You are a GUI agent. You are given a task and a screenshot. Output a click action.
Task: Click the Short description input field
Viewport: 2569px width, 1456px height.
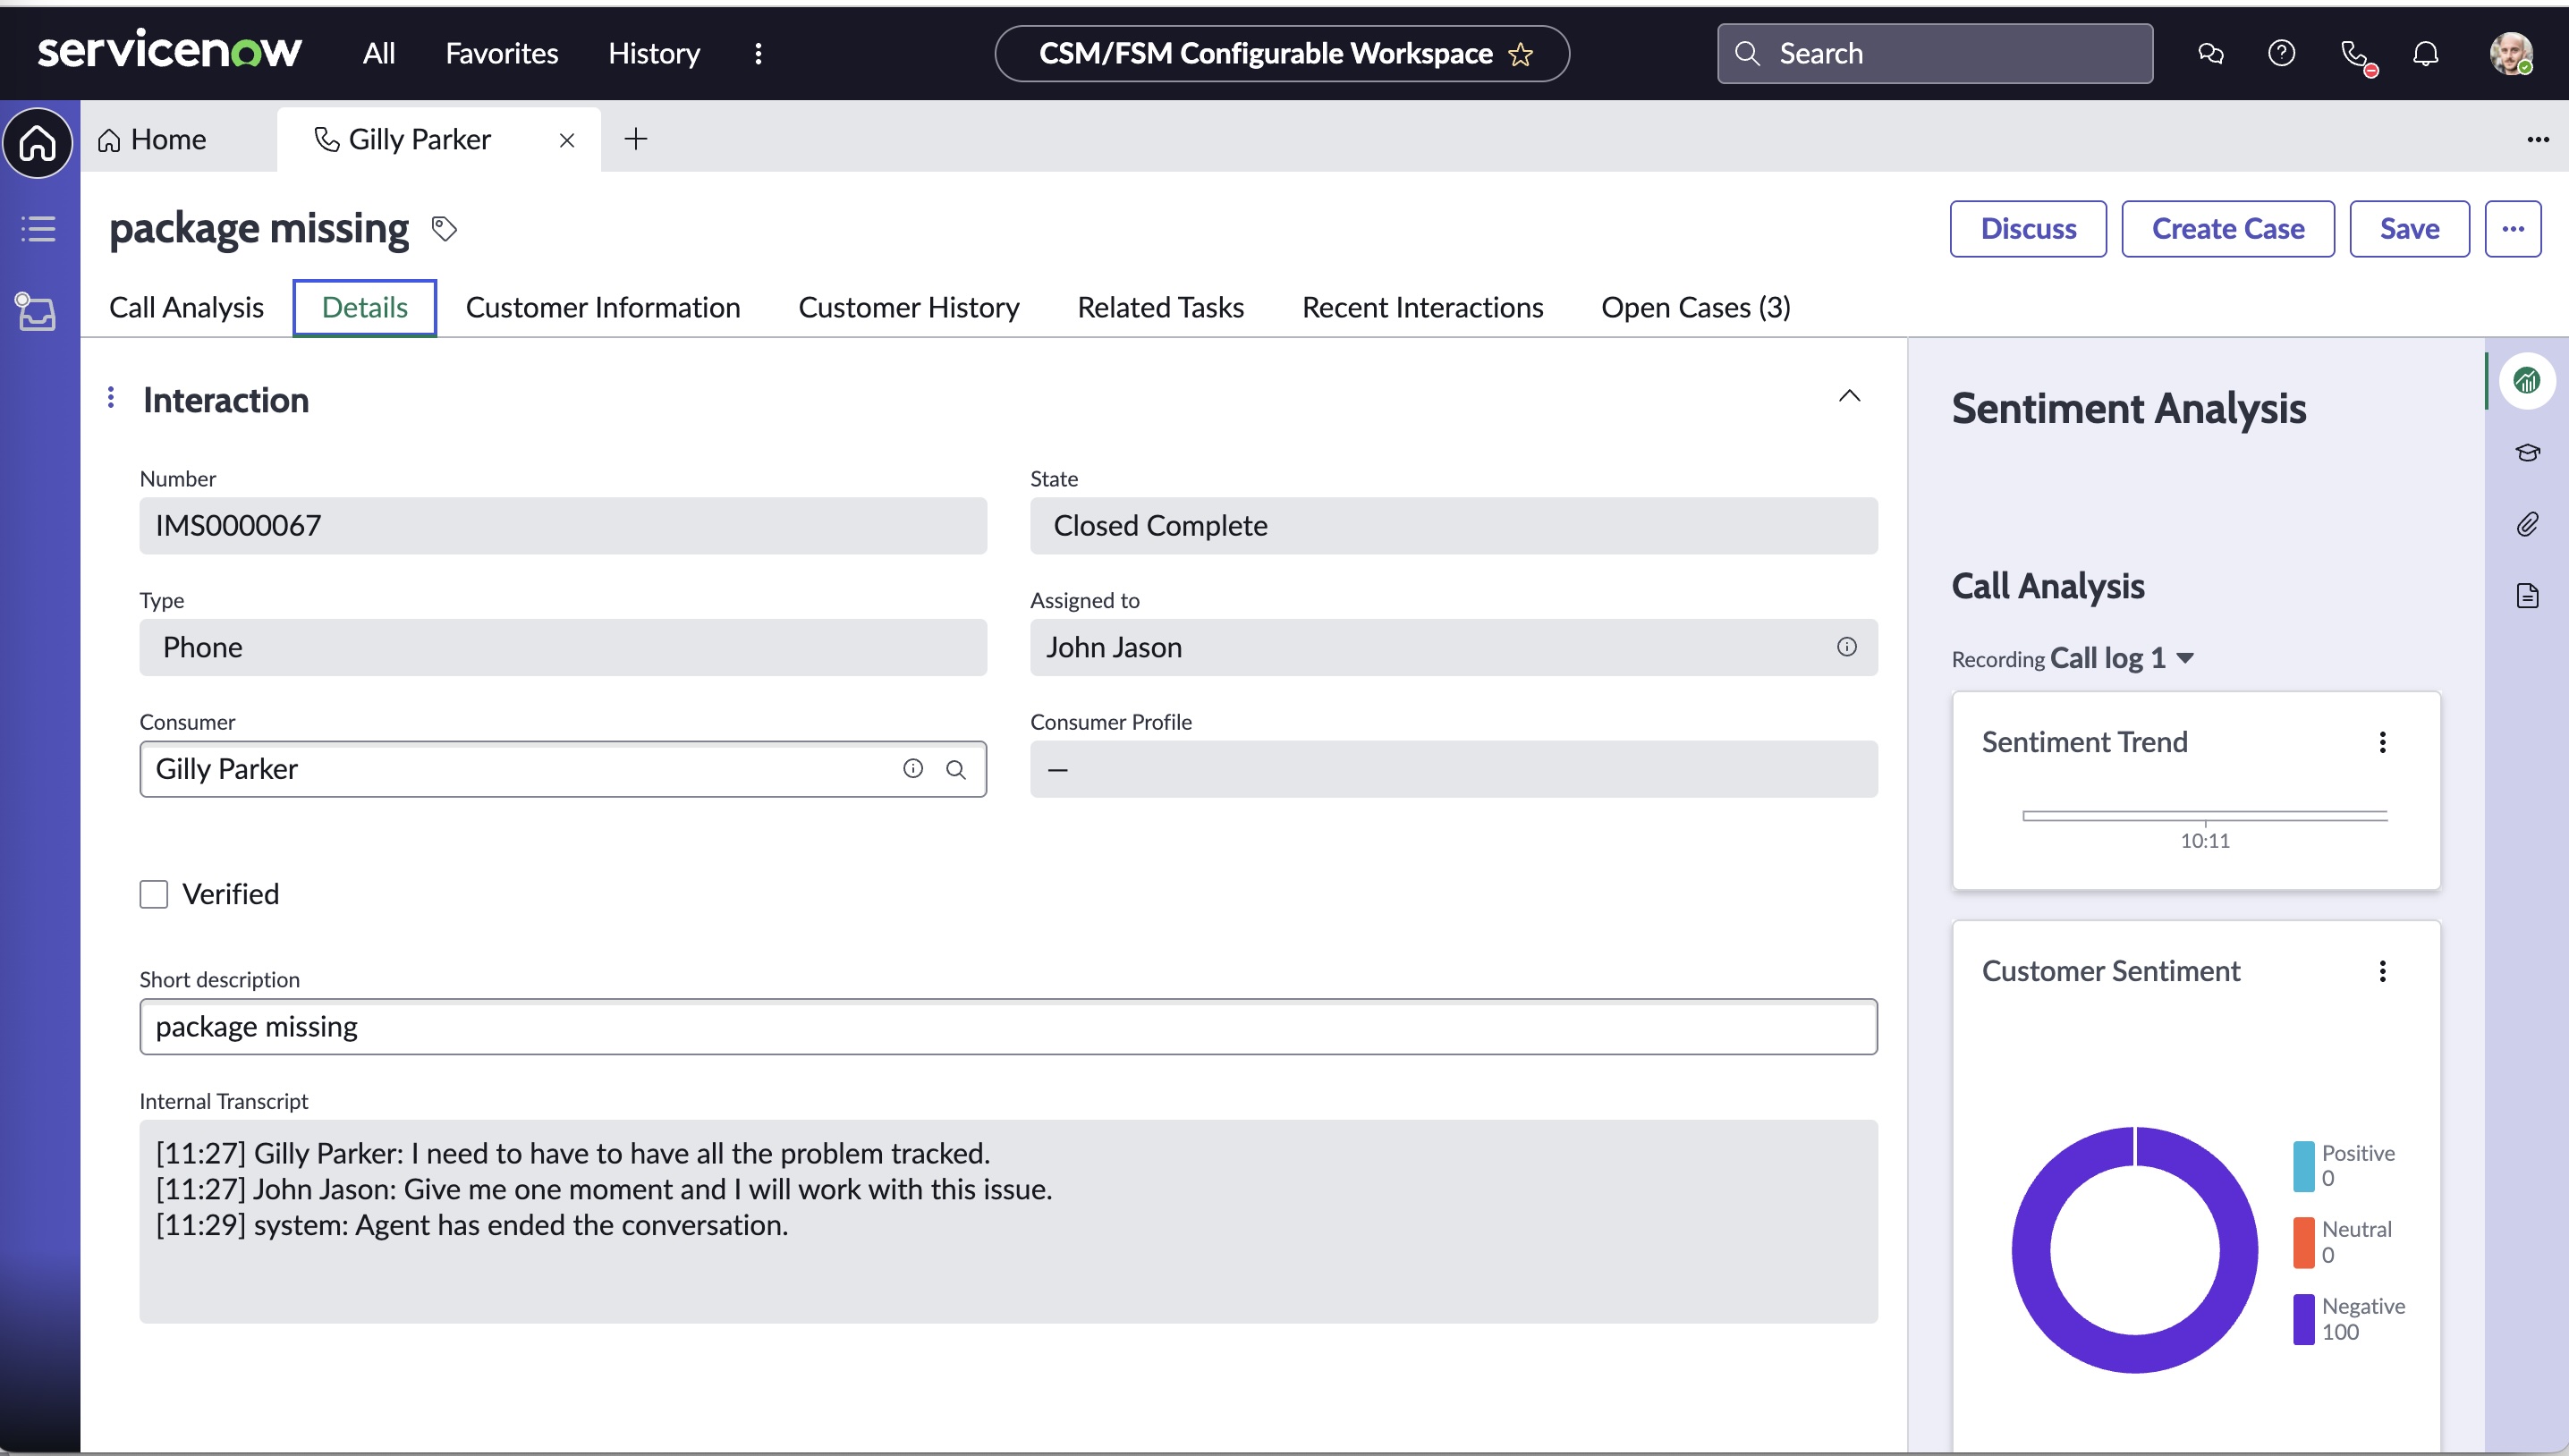click(x=1008, y=1026)
